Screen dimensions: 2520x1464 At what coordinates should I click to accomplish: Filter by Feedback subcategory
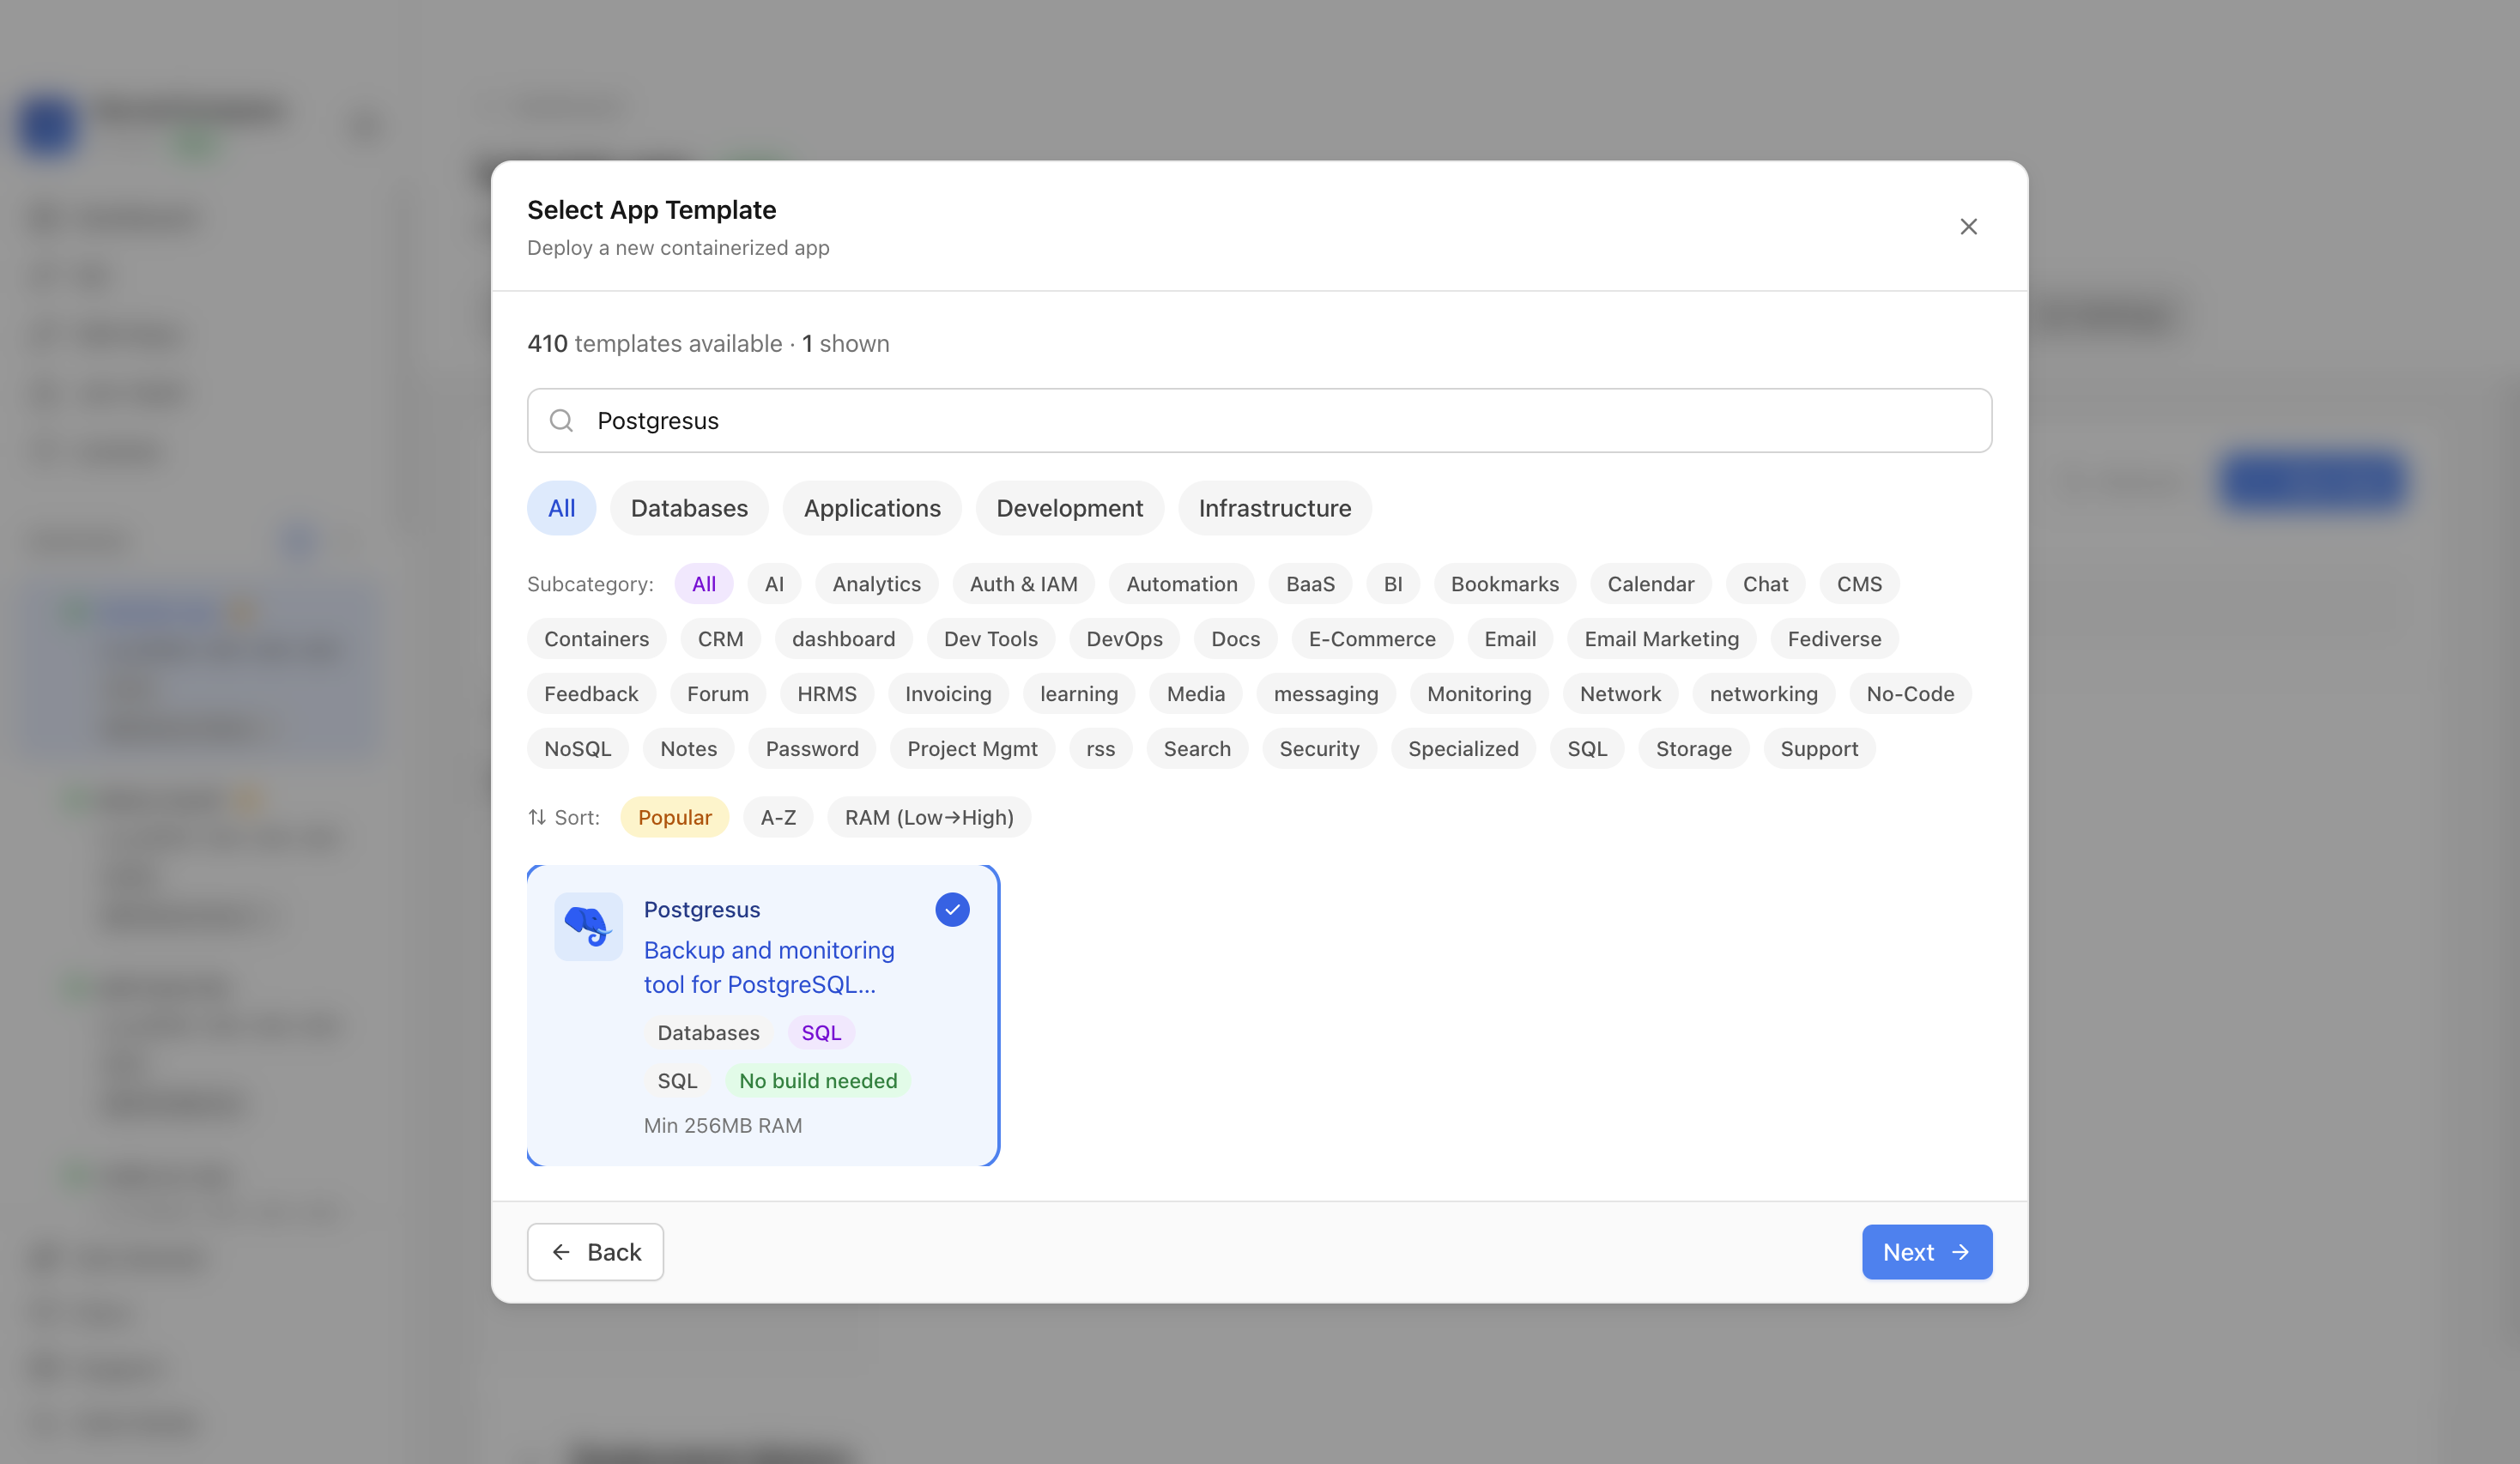591,694
